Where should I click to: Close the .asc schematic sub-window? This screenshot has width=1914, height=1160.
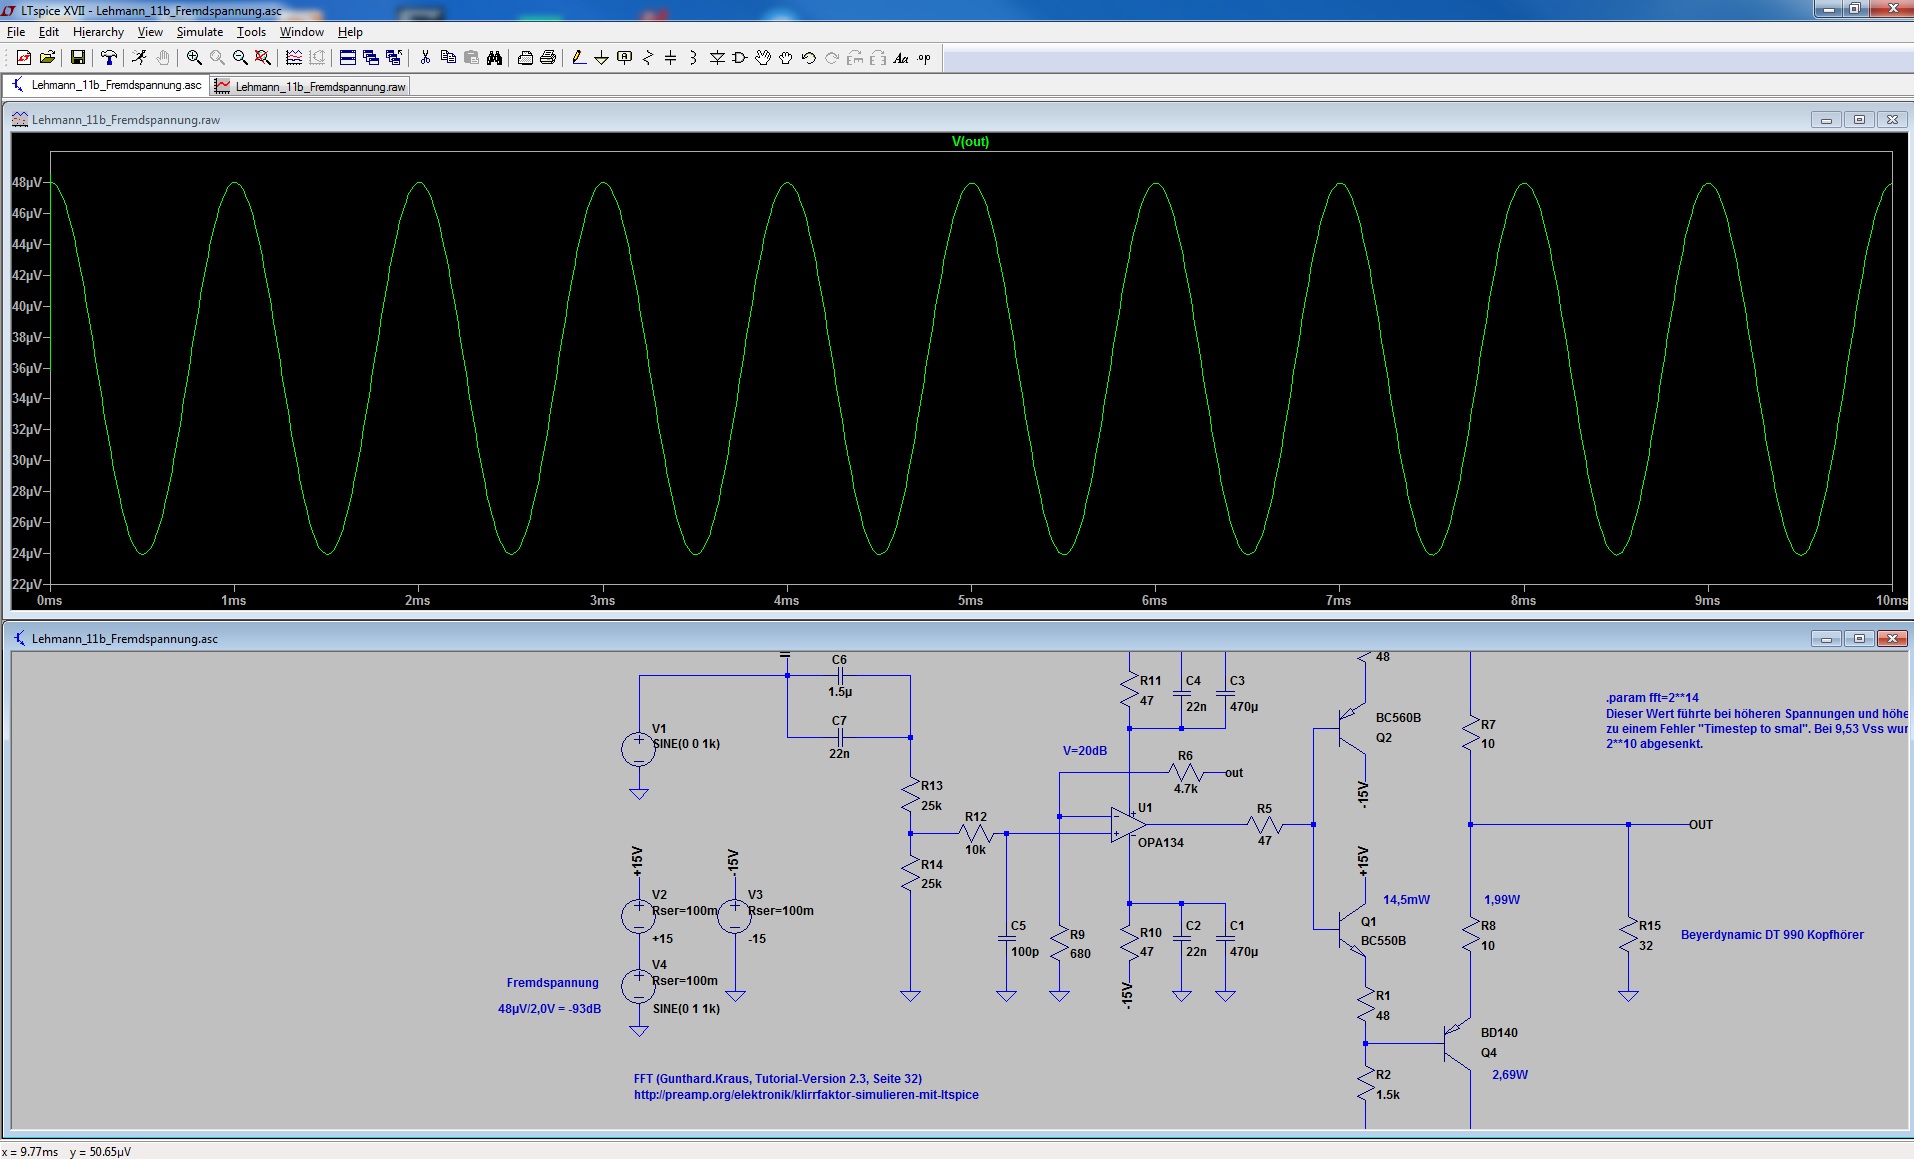click(1892, 638)
